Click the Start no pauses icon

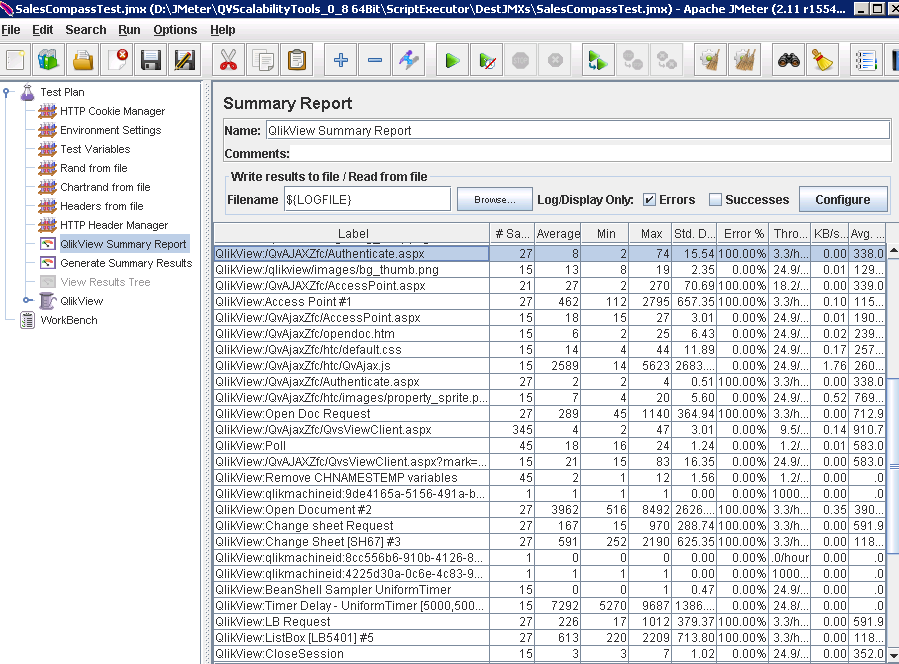pos(487,61)
